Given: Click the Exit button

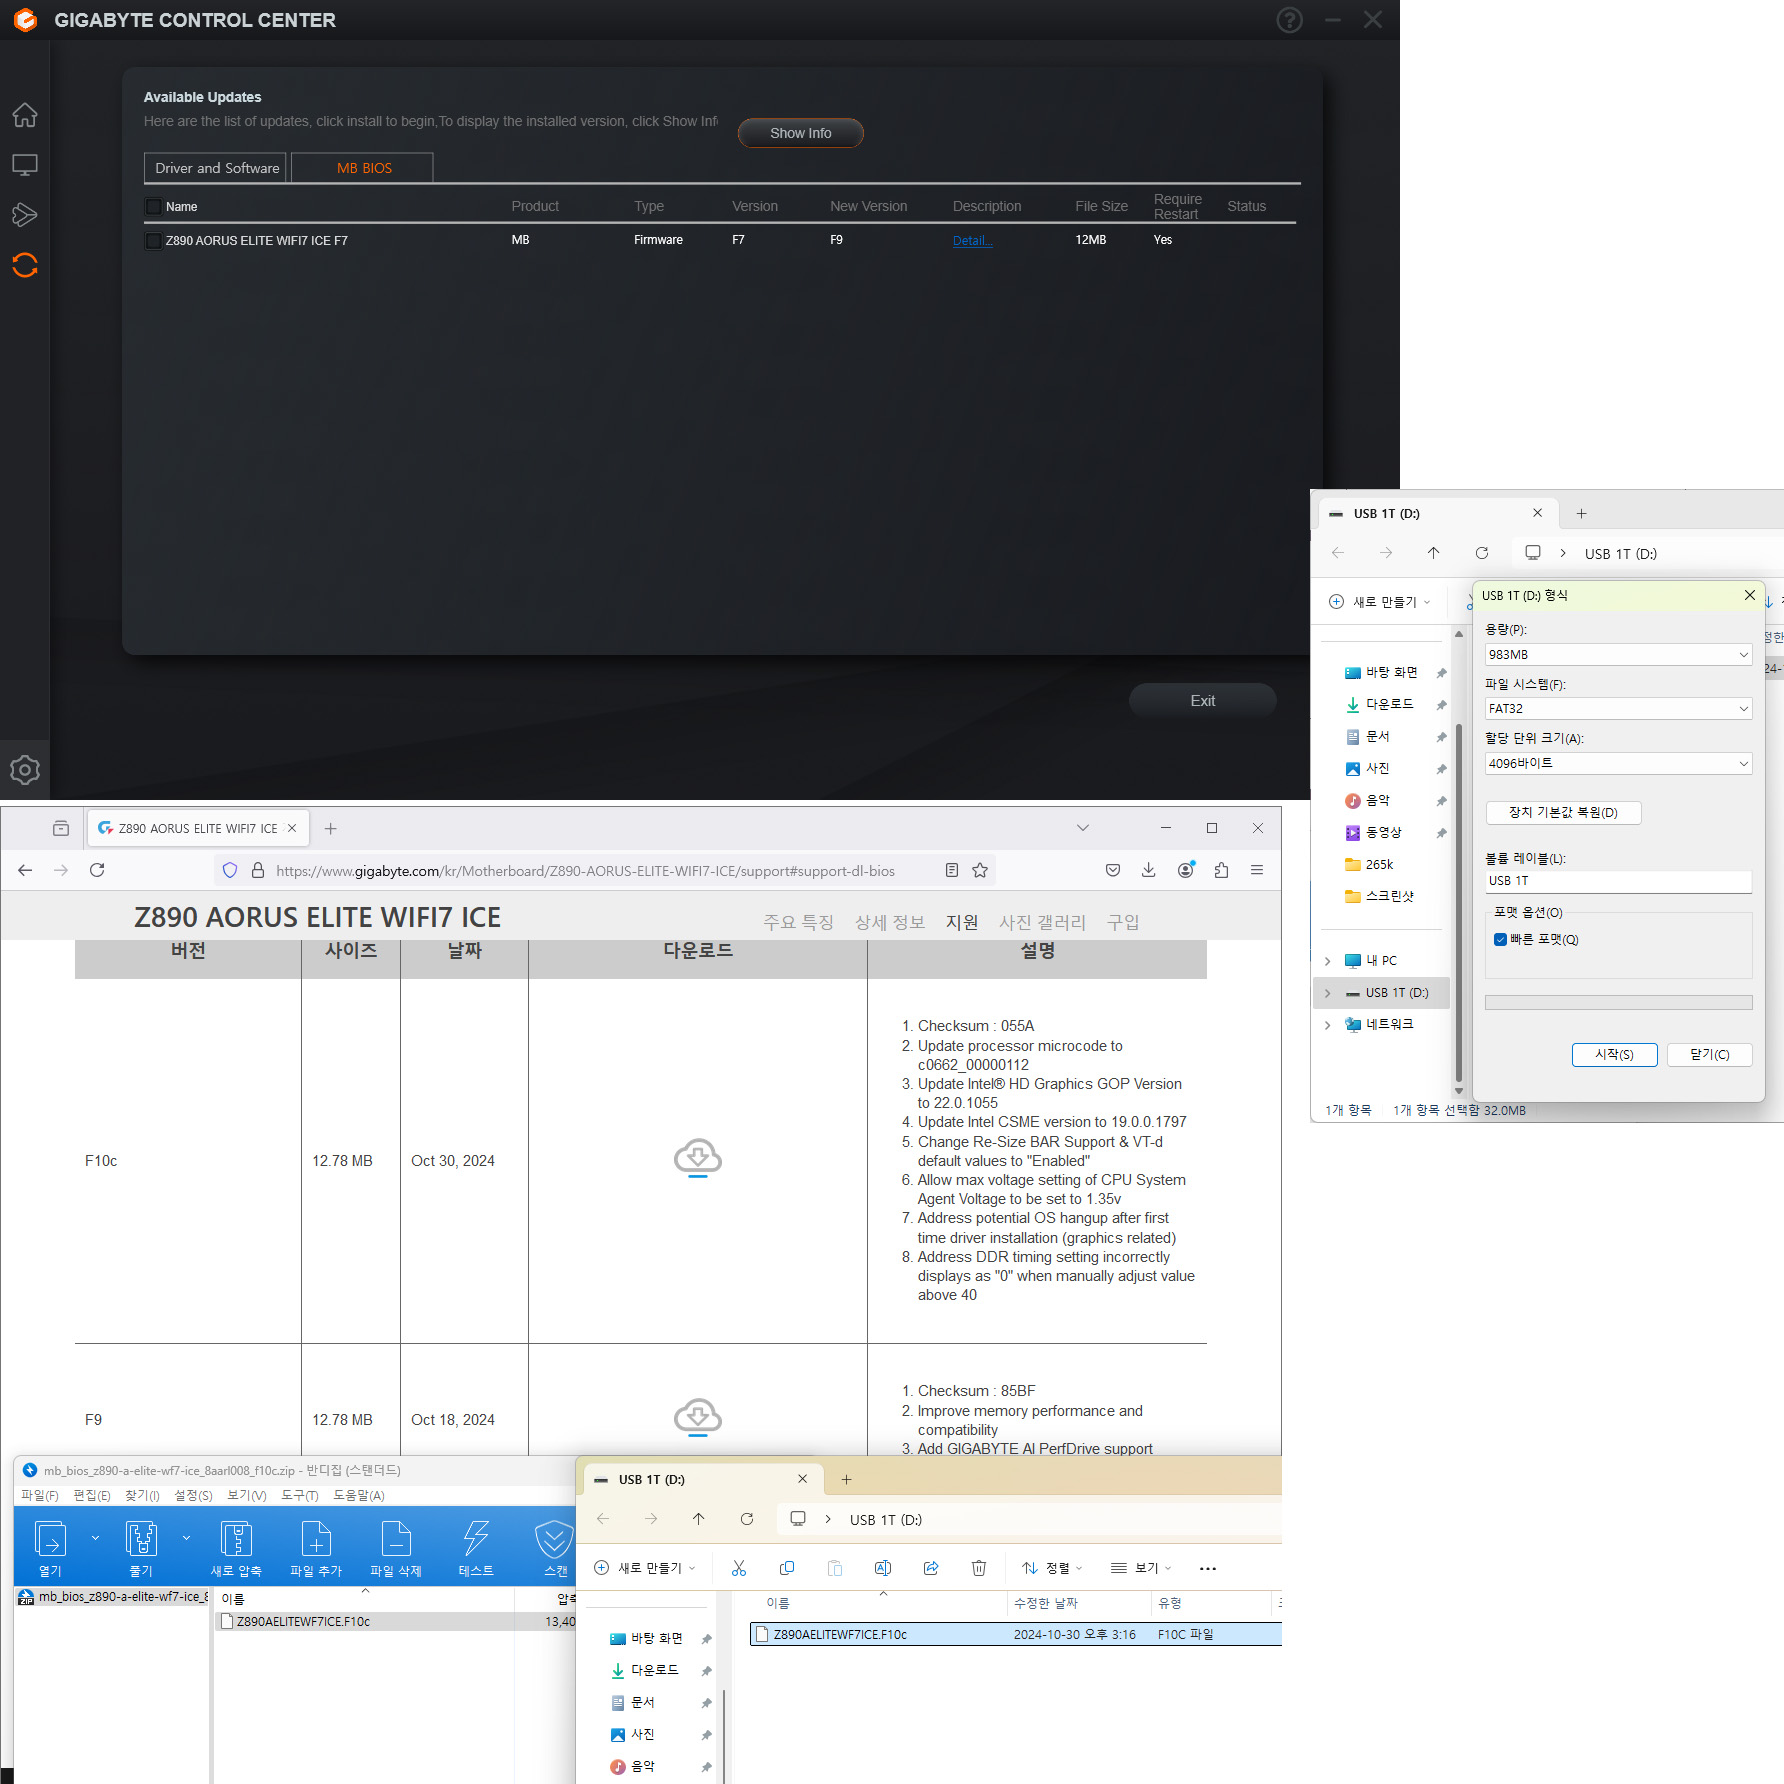Looking at the screenshot, I should 1203,701.
